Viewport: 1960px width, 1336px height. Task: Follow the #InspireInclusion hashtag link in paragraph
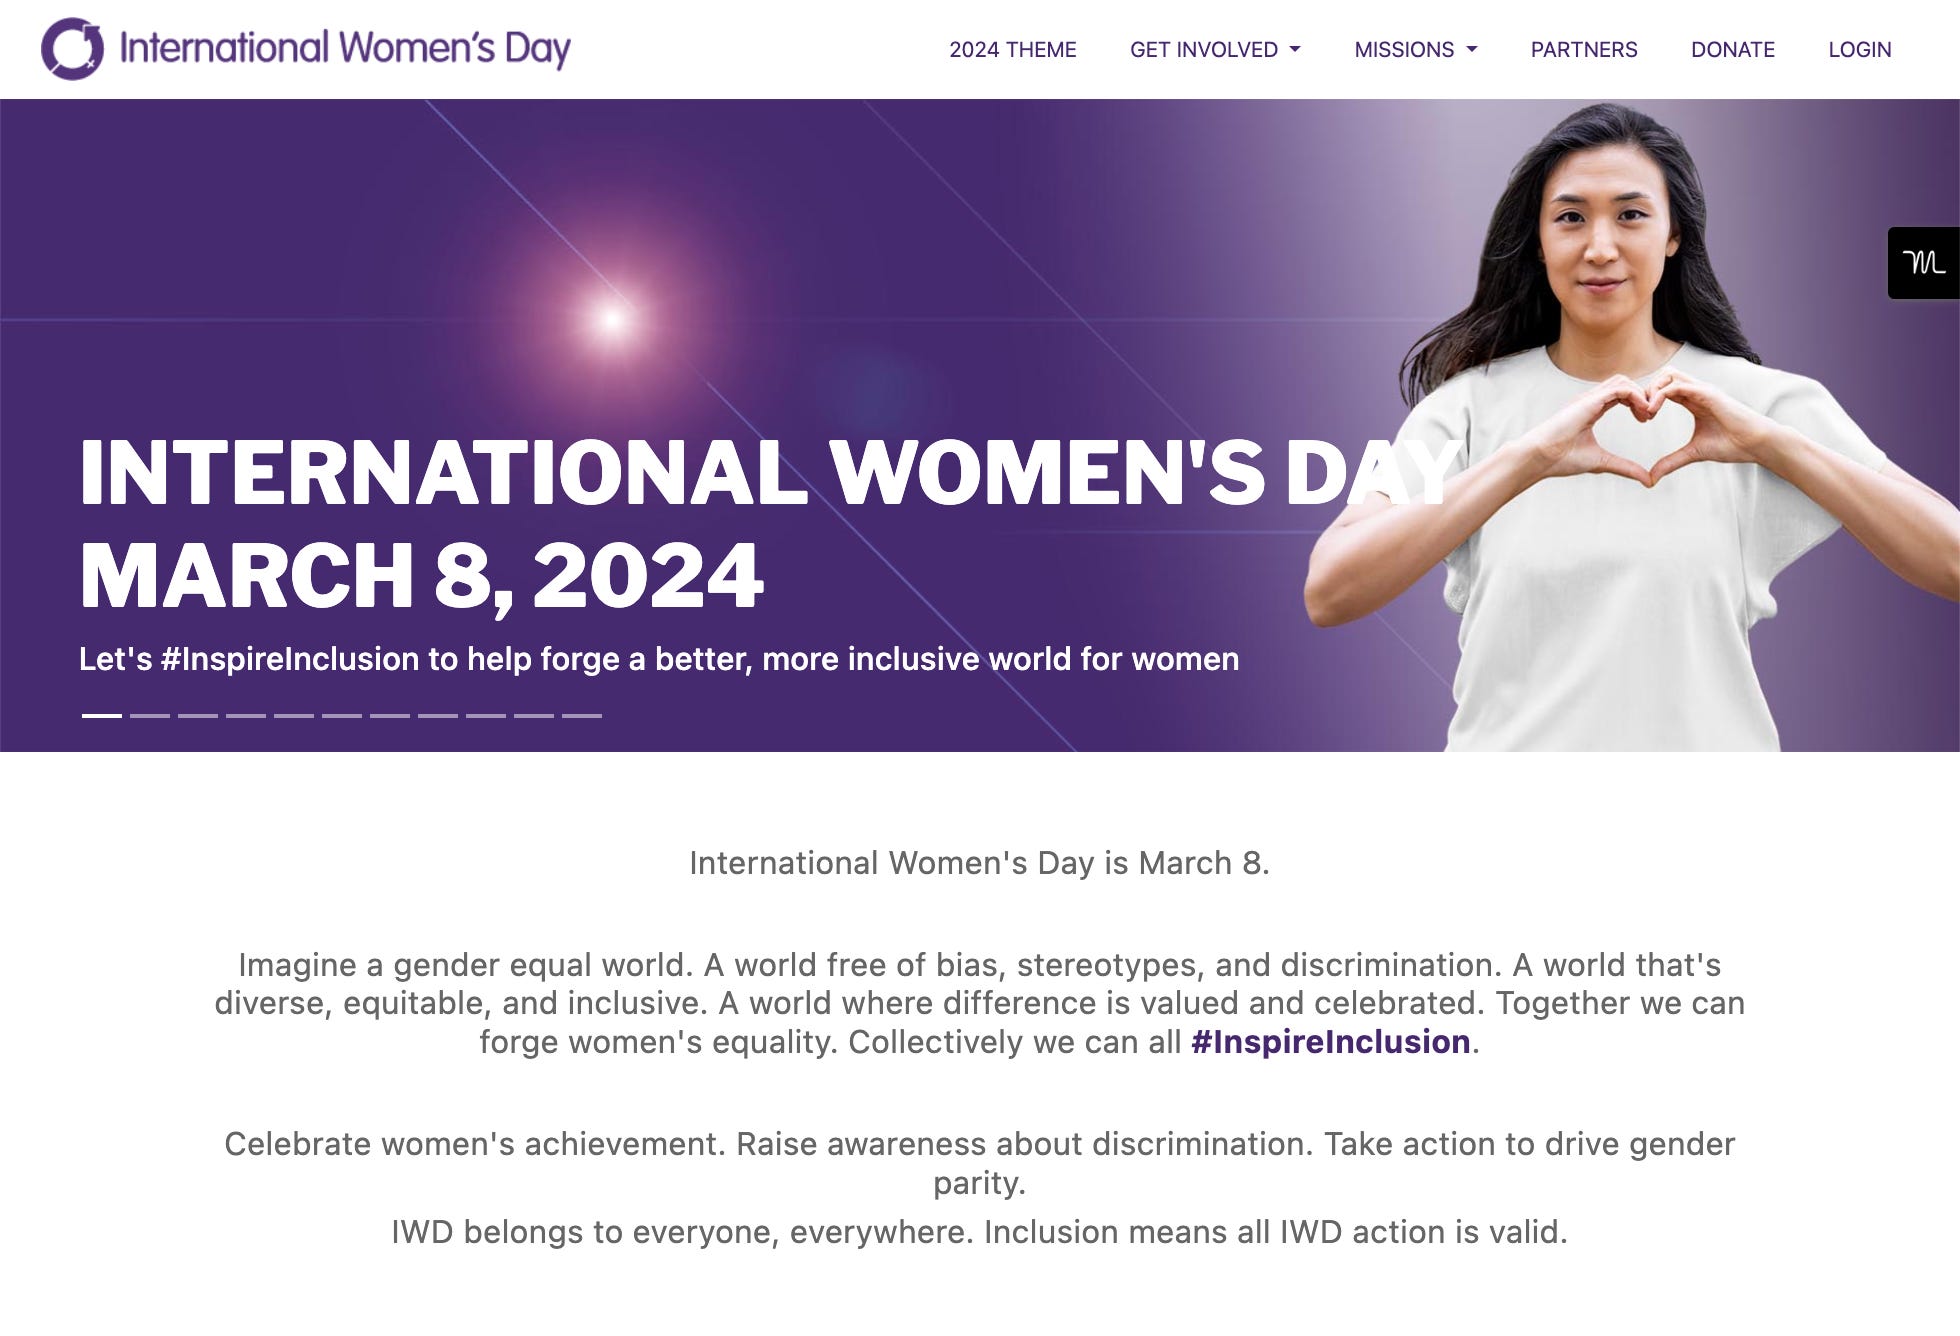click(1330, 1042)
